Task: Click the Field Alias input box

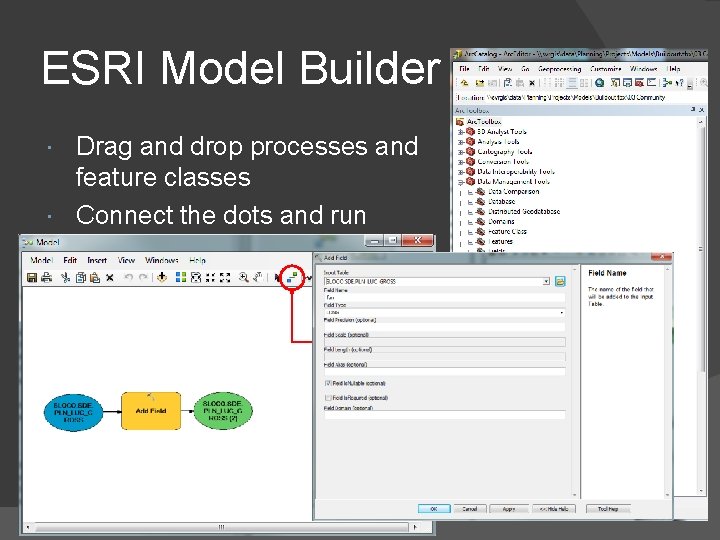Action: click(444, 371)
